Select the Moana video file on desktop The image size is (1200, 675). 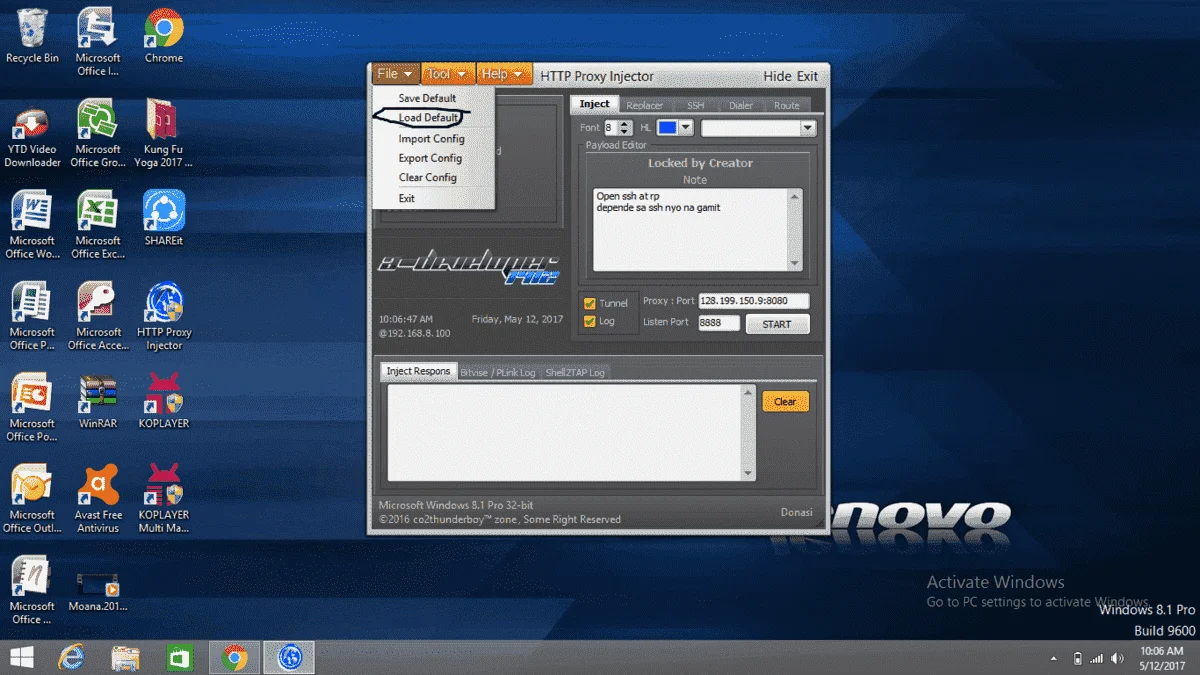point(98,590)
